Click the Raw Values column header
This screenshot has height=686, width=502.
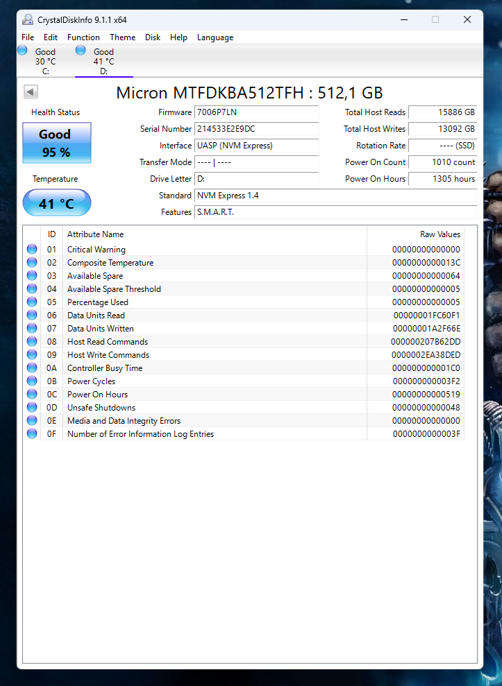click(440, 234)
